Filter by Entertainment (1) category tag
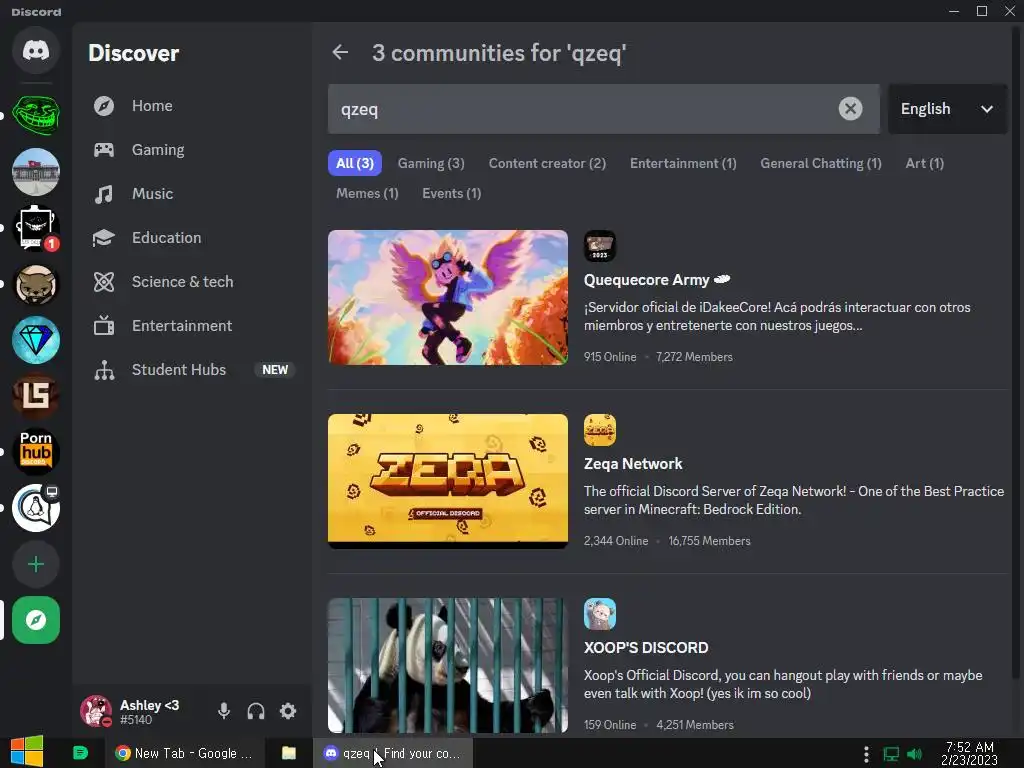1024x768 pixels. (683, 163)
